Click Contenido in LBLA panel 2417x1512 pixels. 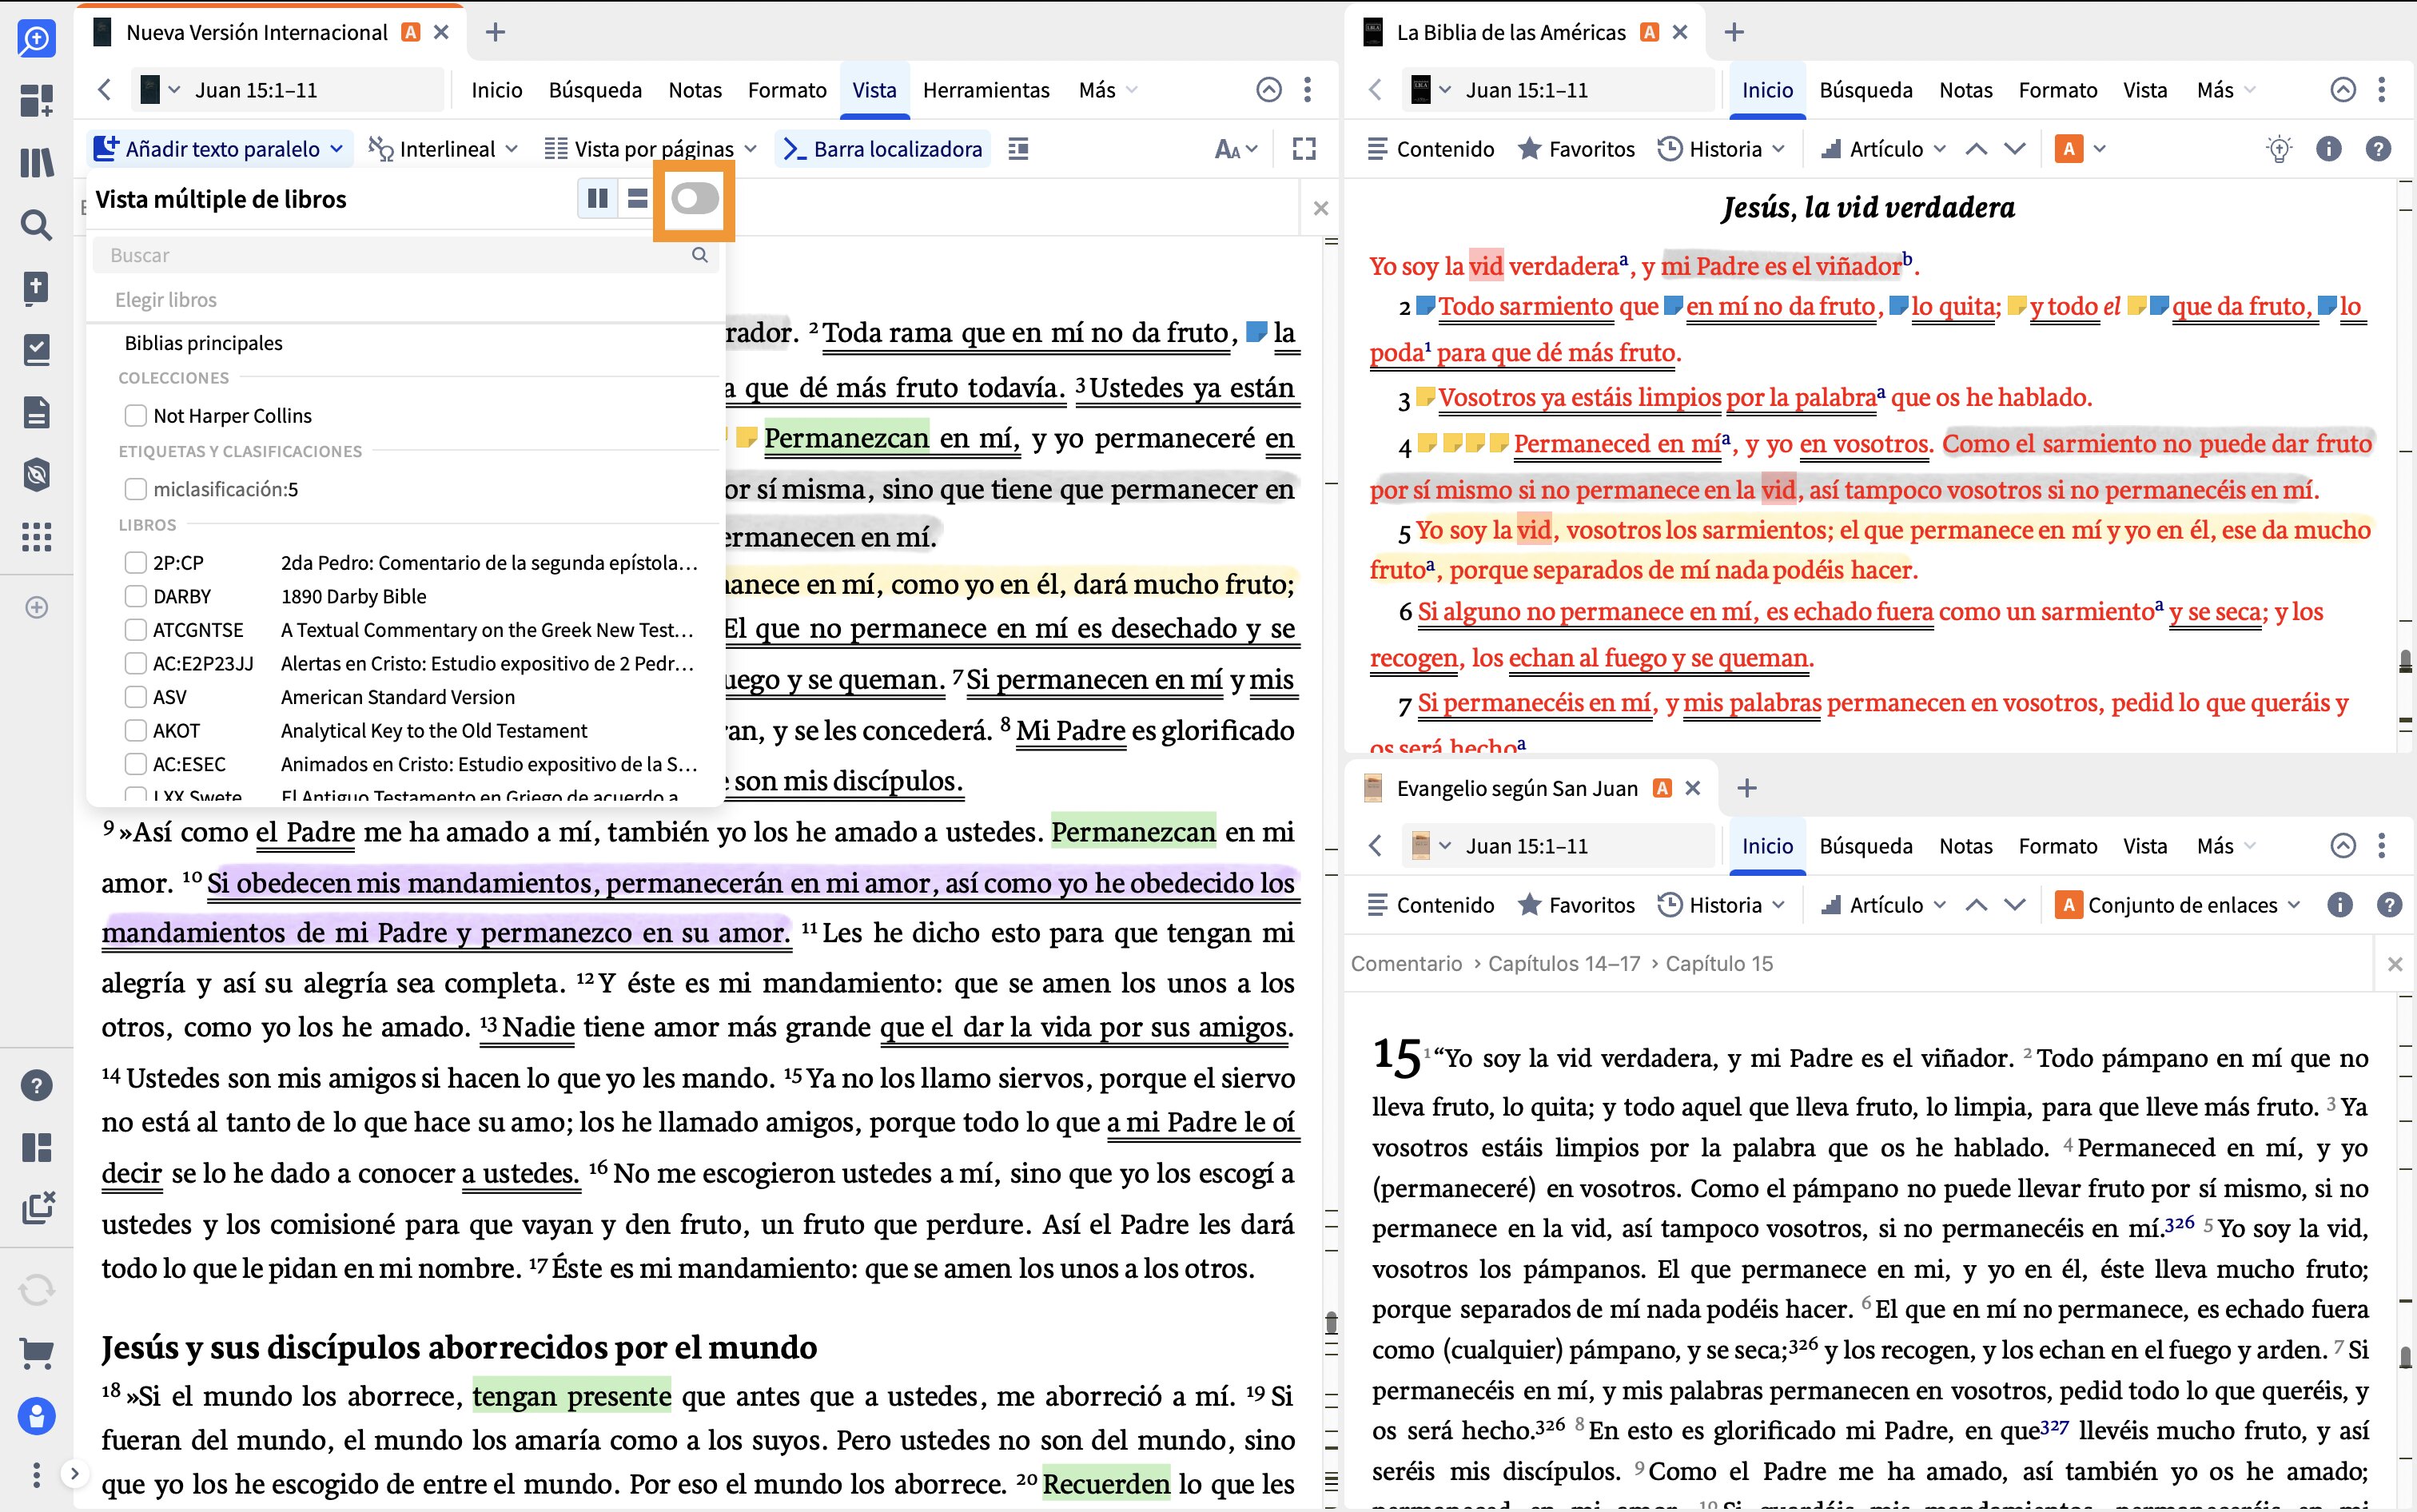(1431, 149)
